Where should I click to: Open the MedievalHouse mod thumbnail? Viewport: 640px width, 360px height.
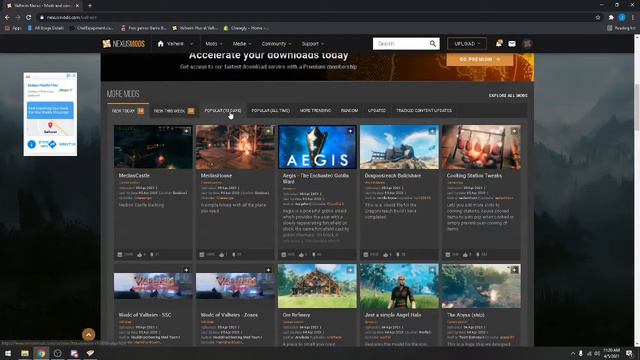tap(235, 147)
